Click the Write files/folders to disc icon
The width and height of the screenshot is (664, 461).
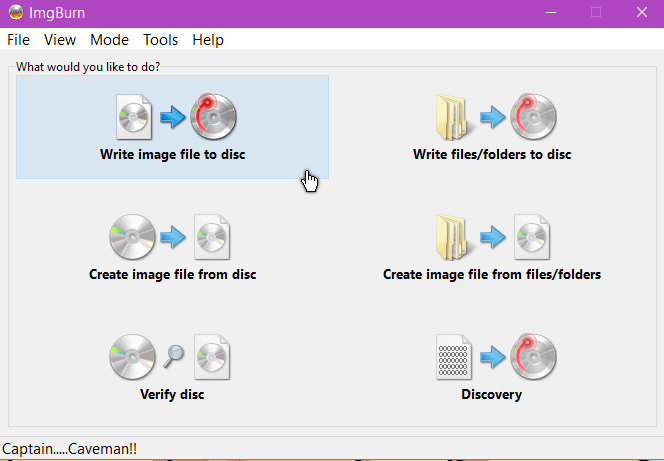click(x=496, y=117)
